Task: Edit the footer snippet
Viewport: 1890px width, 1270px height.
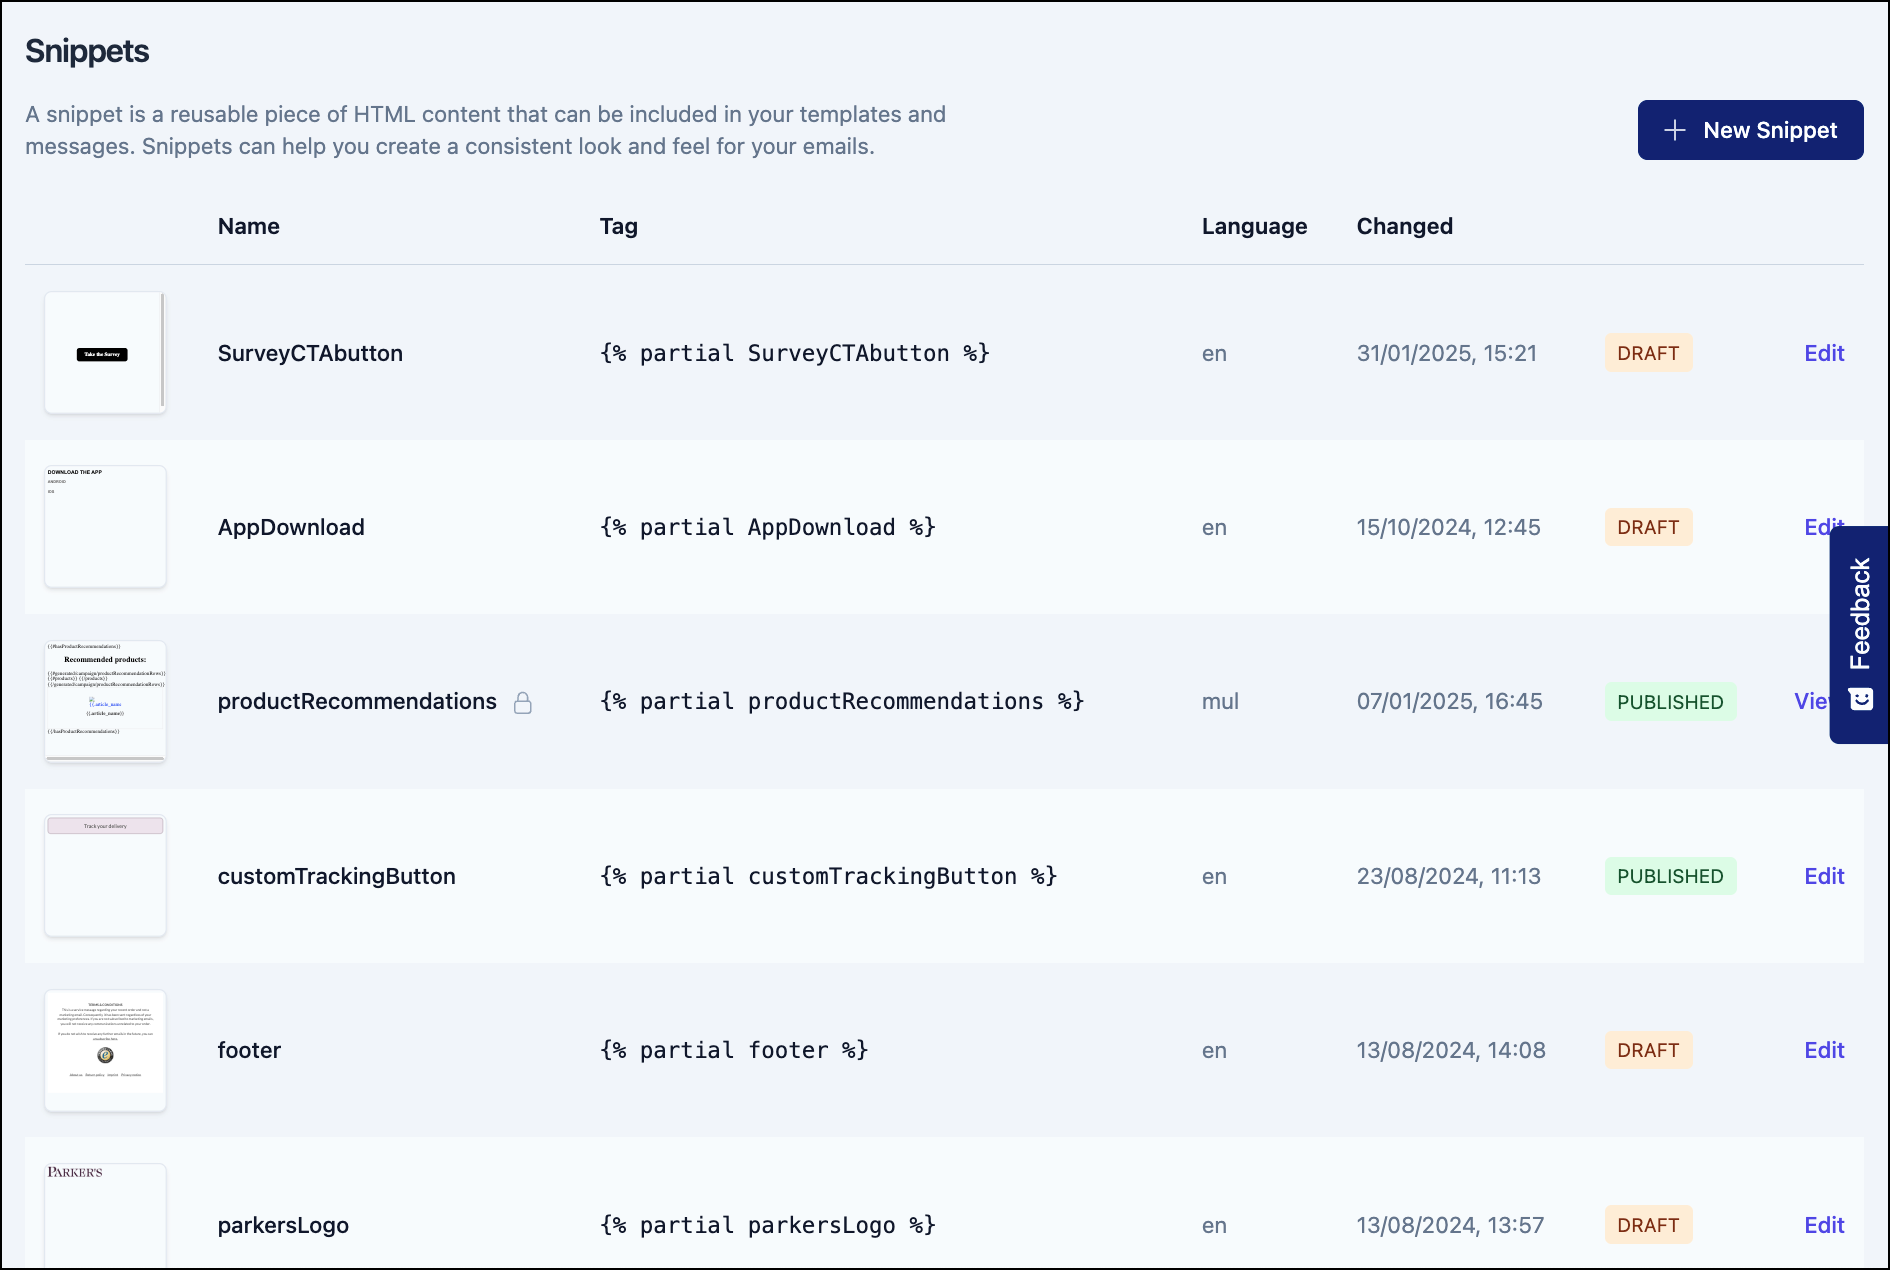Action: pos(1823,1050)
